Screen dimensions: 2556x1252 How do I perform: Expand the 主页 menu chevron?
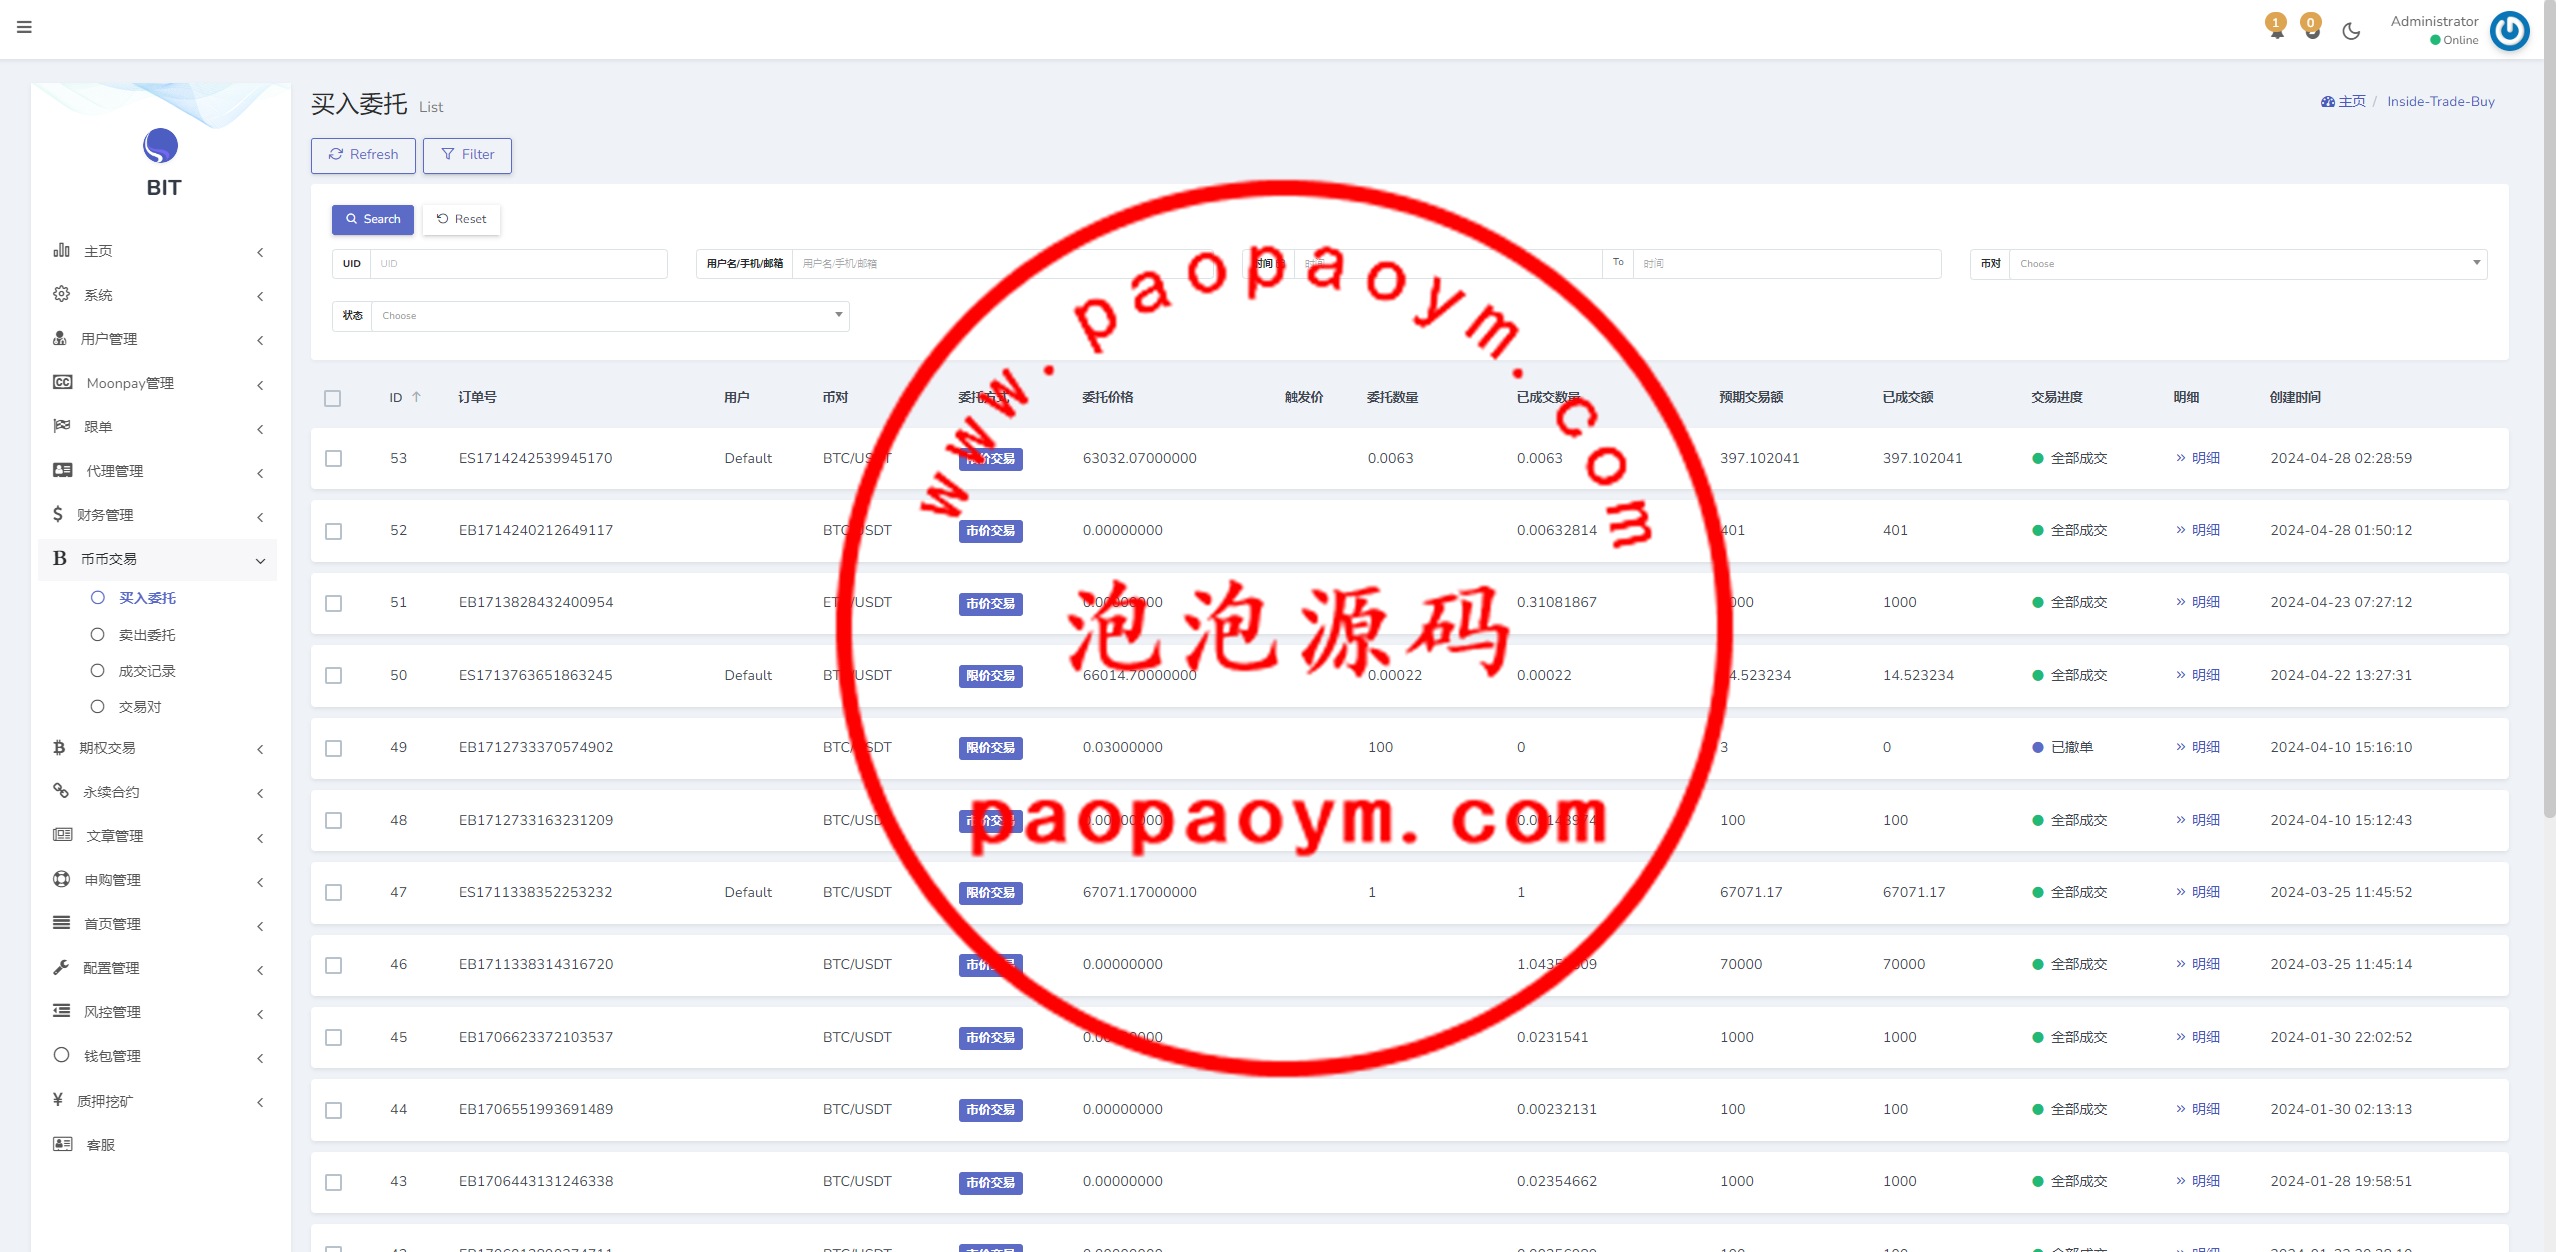coord(260,252)
